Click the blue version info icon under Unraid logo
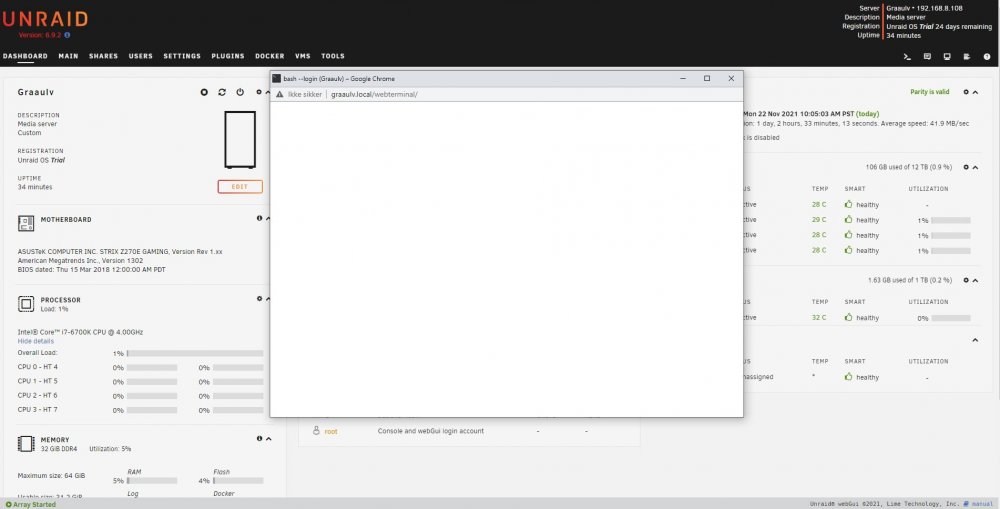This screenshot has width=1000, height=509. pyautogui.click(x=67, y=35)
